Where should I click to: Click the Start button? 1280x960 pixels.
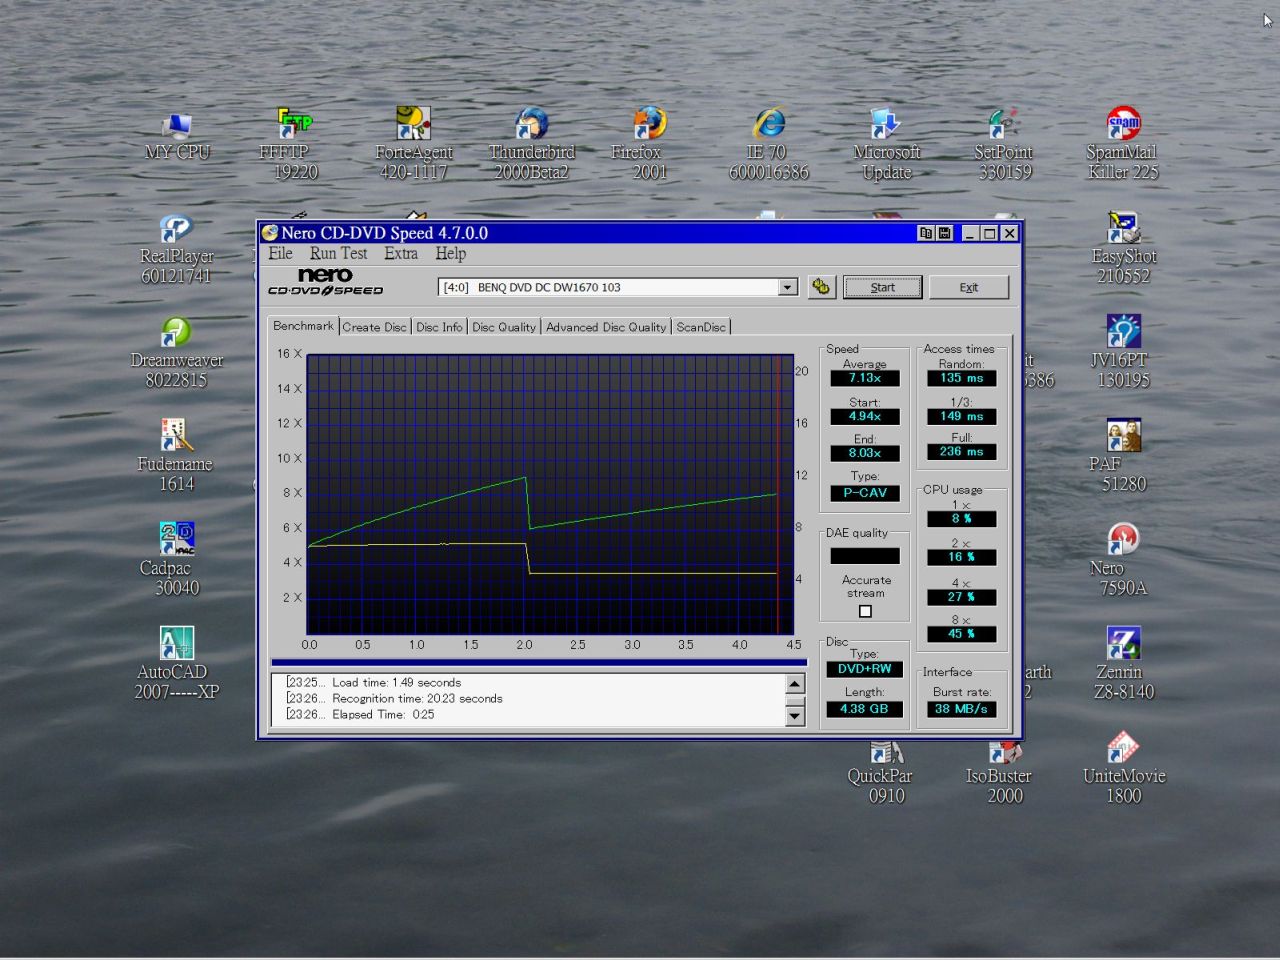click(883, 287)
